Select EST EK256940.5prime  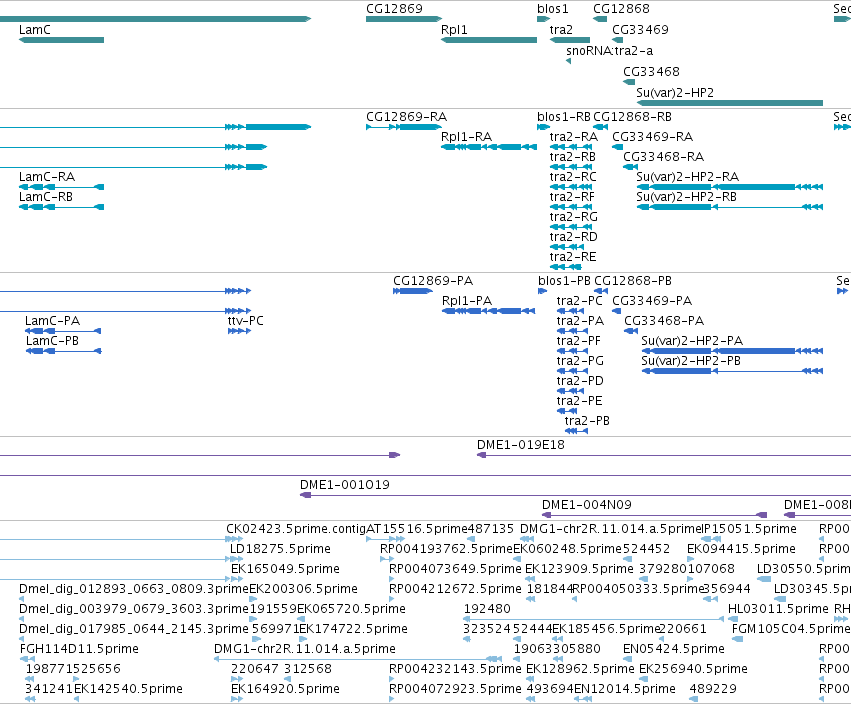[693, 669]
